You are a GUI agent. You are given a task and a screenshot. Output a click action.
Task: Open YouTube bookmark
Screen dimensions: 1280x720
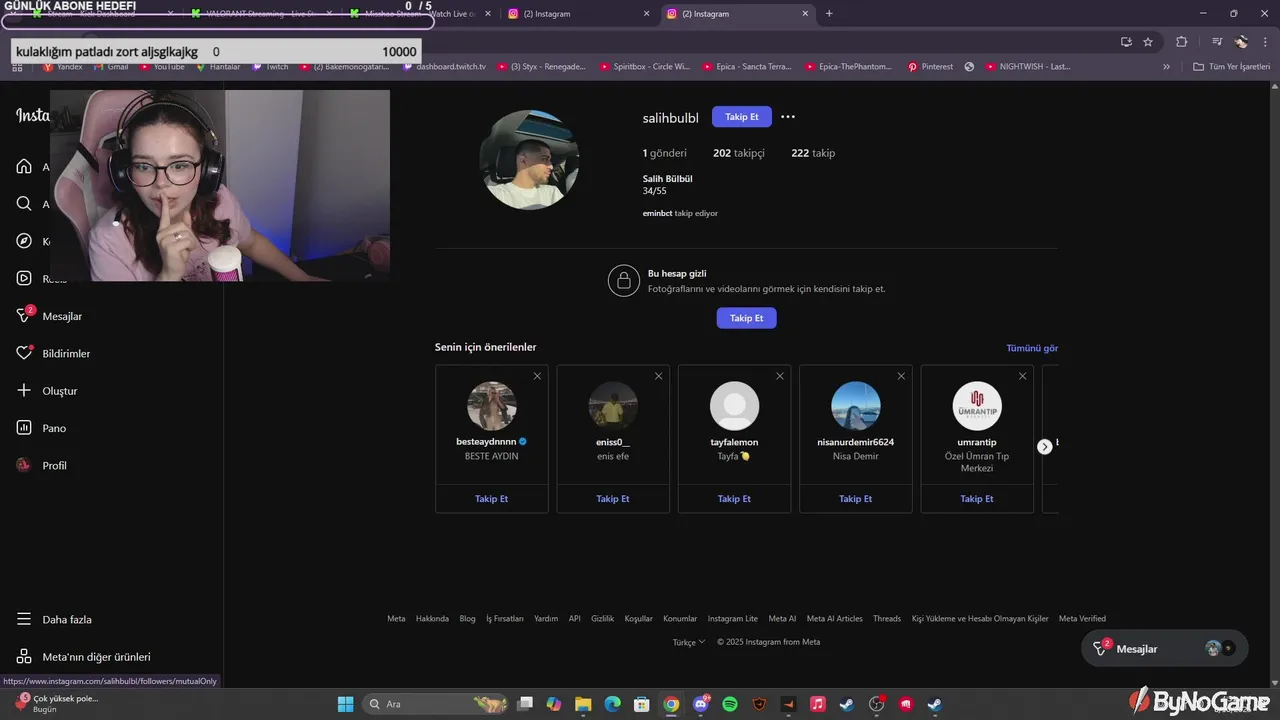(162, 67)
